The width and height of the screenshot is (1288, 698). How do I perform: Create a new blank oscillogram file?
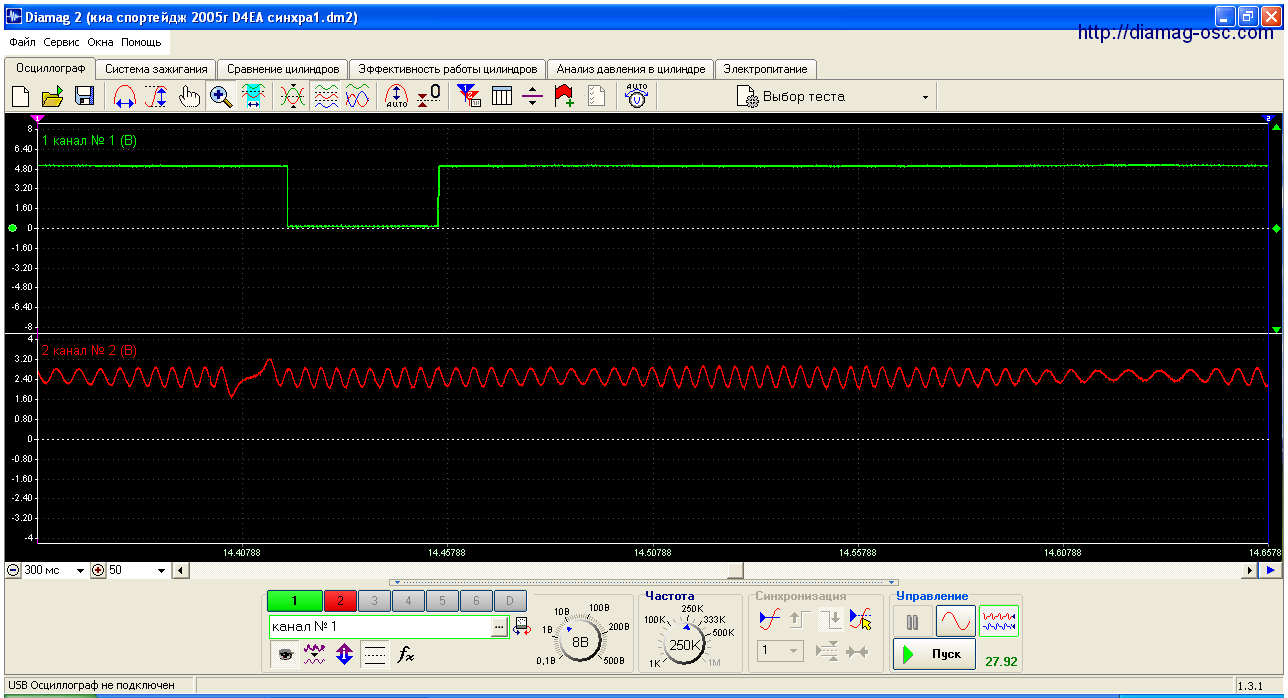point(21,96)
